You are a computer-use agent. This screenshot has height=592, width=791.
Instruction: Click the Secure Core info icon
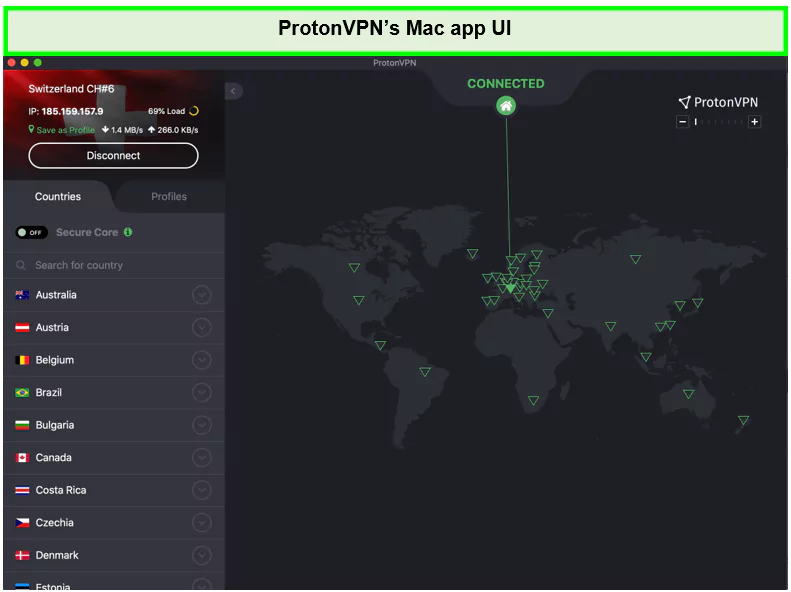(128, 232)
